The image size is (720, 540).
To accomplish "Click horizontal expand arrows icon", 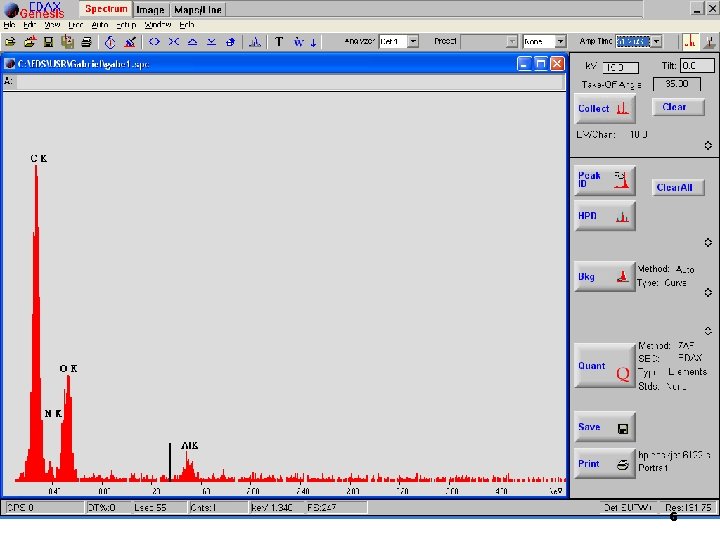I will (x=154, y=42).
